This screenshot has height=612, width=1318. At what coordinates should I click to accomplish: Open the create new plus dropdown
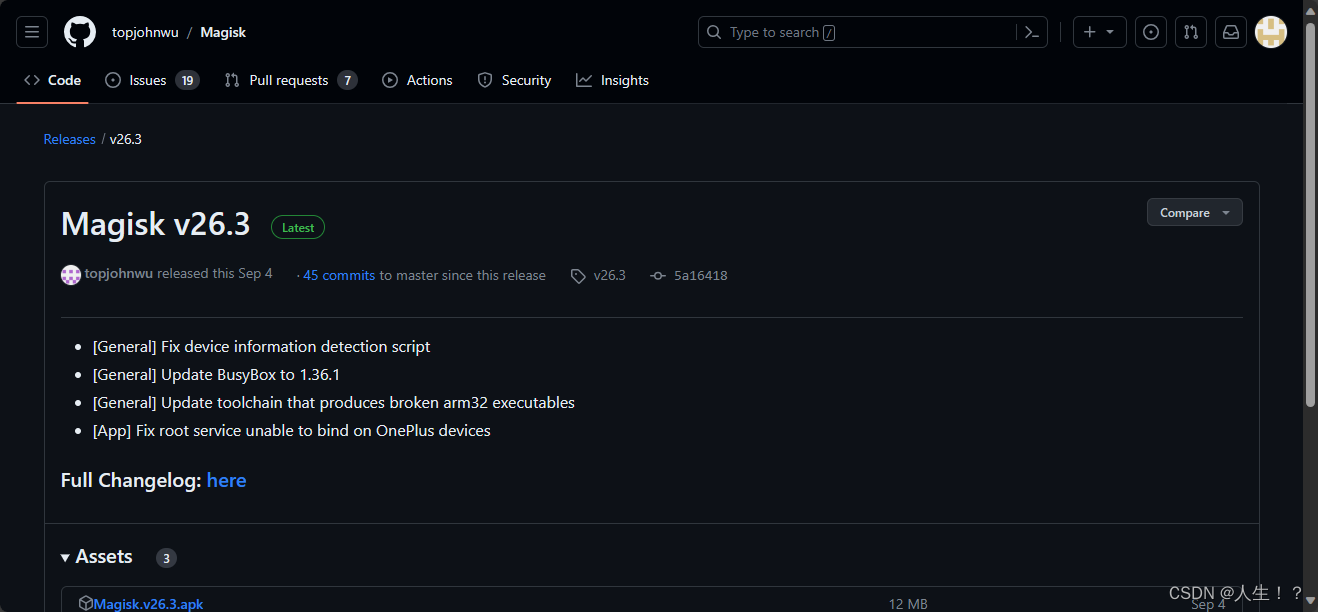pos(1099,32)
